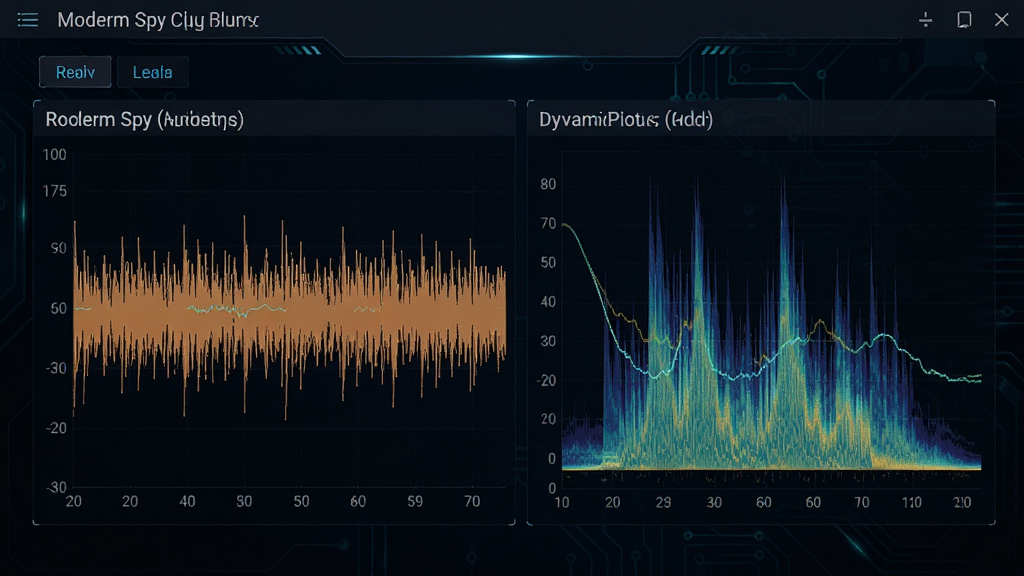Click the 175 label on waveform y-axis
The height and width of the screenshot is (576, 1024).
click(x=54, y=191)
